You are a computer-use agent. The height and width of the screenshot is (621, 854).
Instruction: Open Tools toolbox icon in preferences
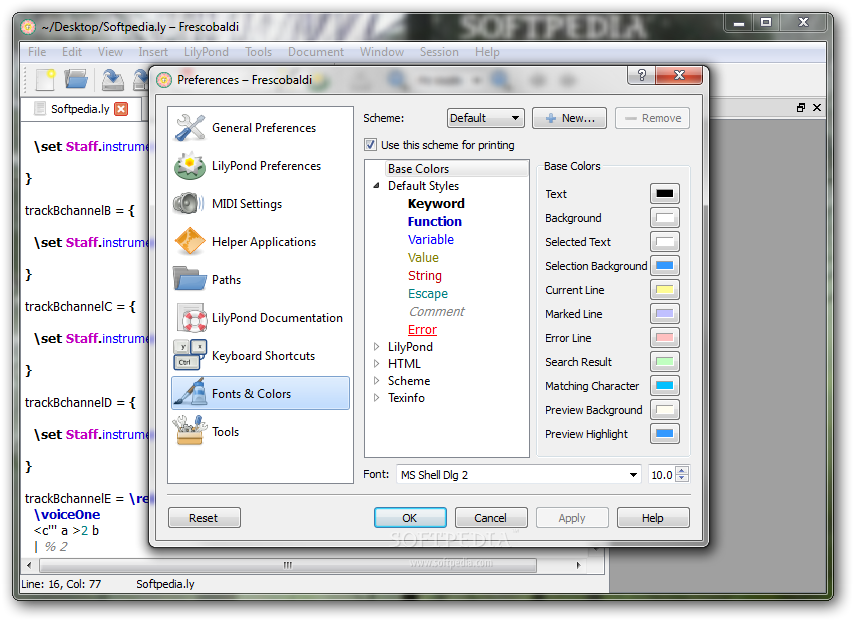(190, 431)
